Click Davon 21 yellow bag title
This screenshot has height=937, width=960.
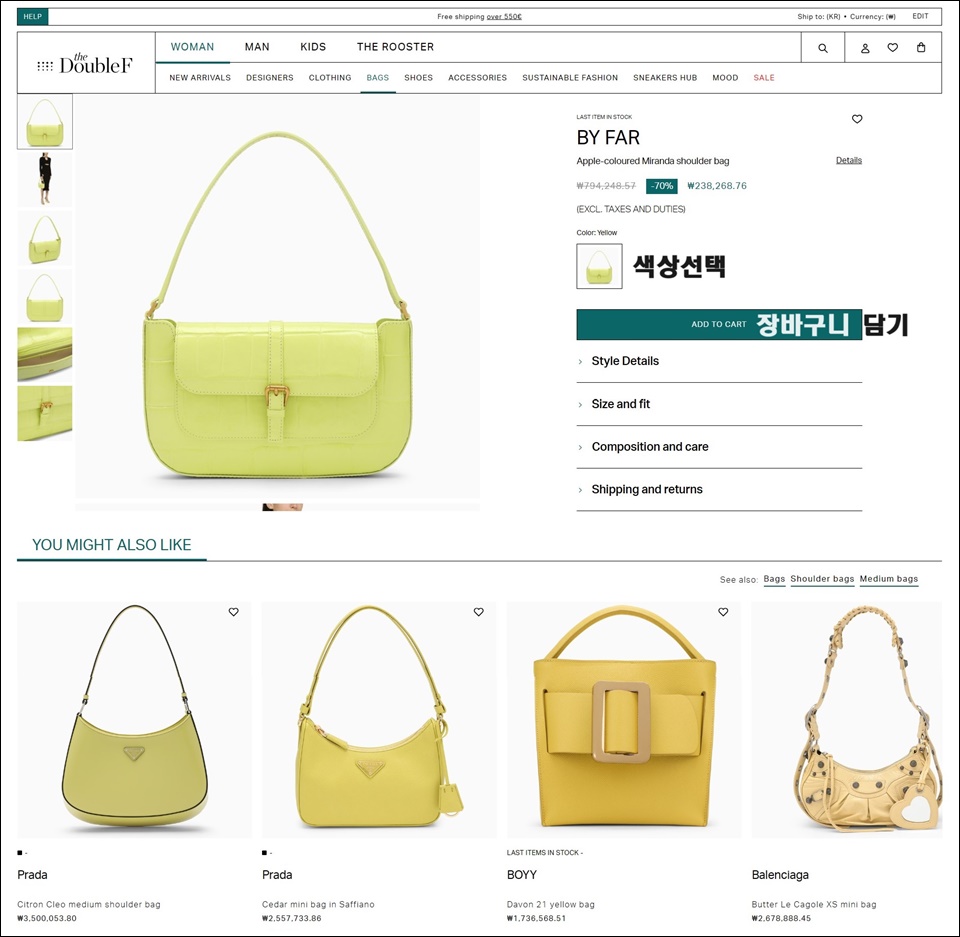550,904
